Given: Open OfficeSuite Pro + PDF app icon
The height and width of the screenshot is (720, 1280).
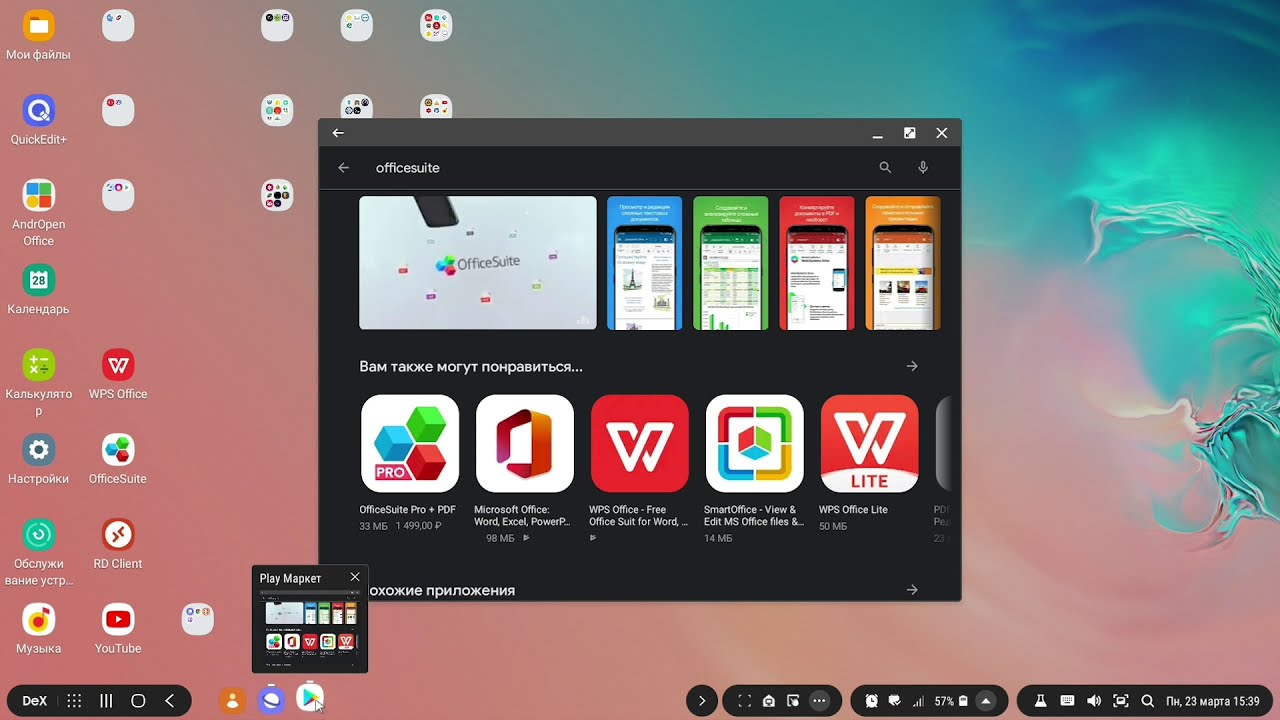Looking at the screenshot, I should click(410, 444).
